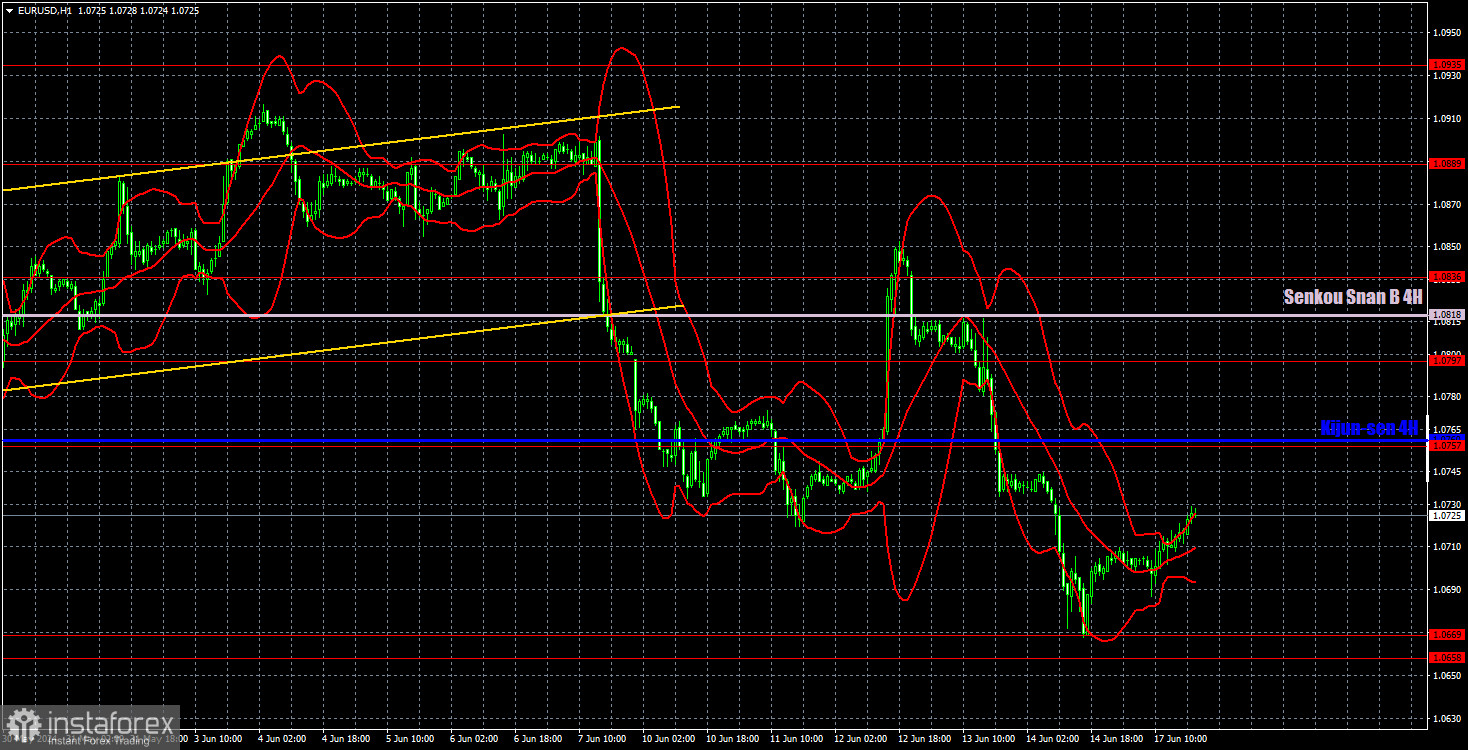Click the 5 Jun 10:00 time label
The width and height of the screenshot is (1468, 750).
(x=408, y=738)
